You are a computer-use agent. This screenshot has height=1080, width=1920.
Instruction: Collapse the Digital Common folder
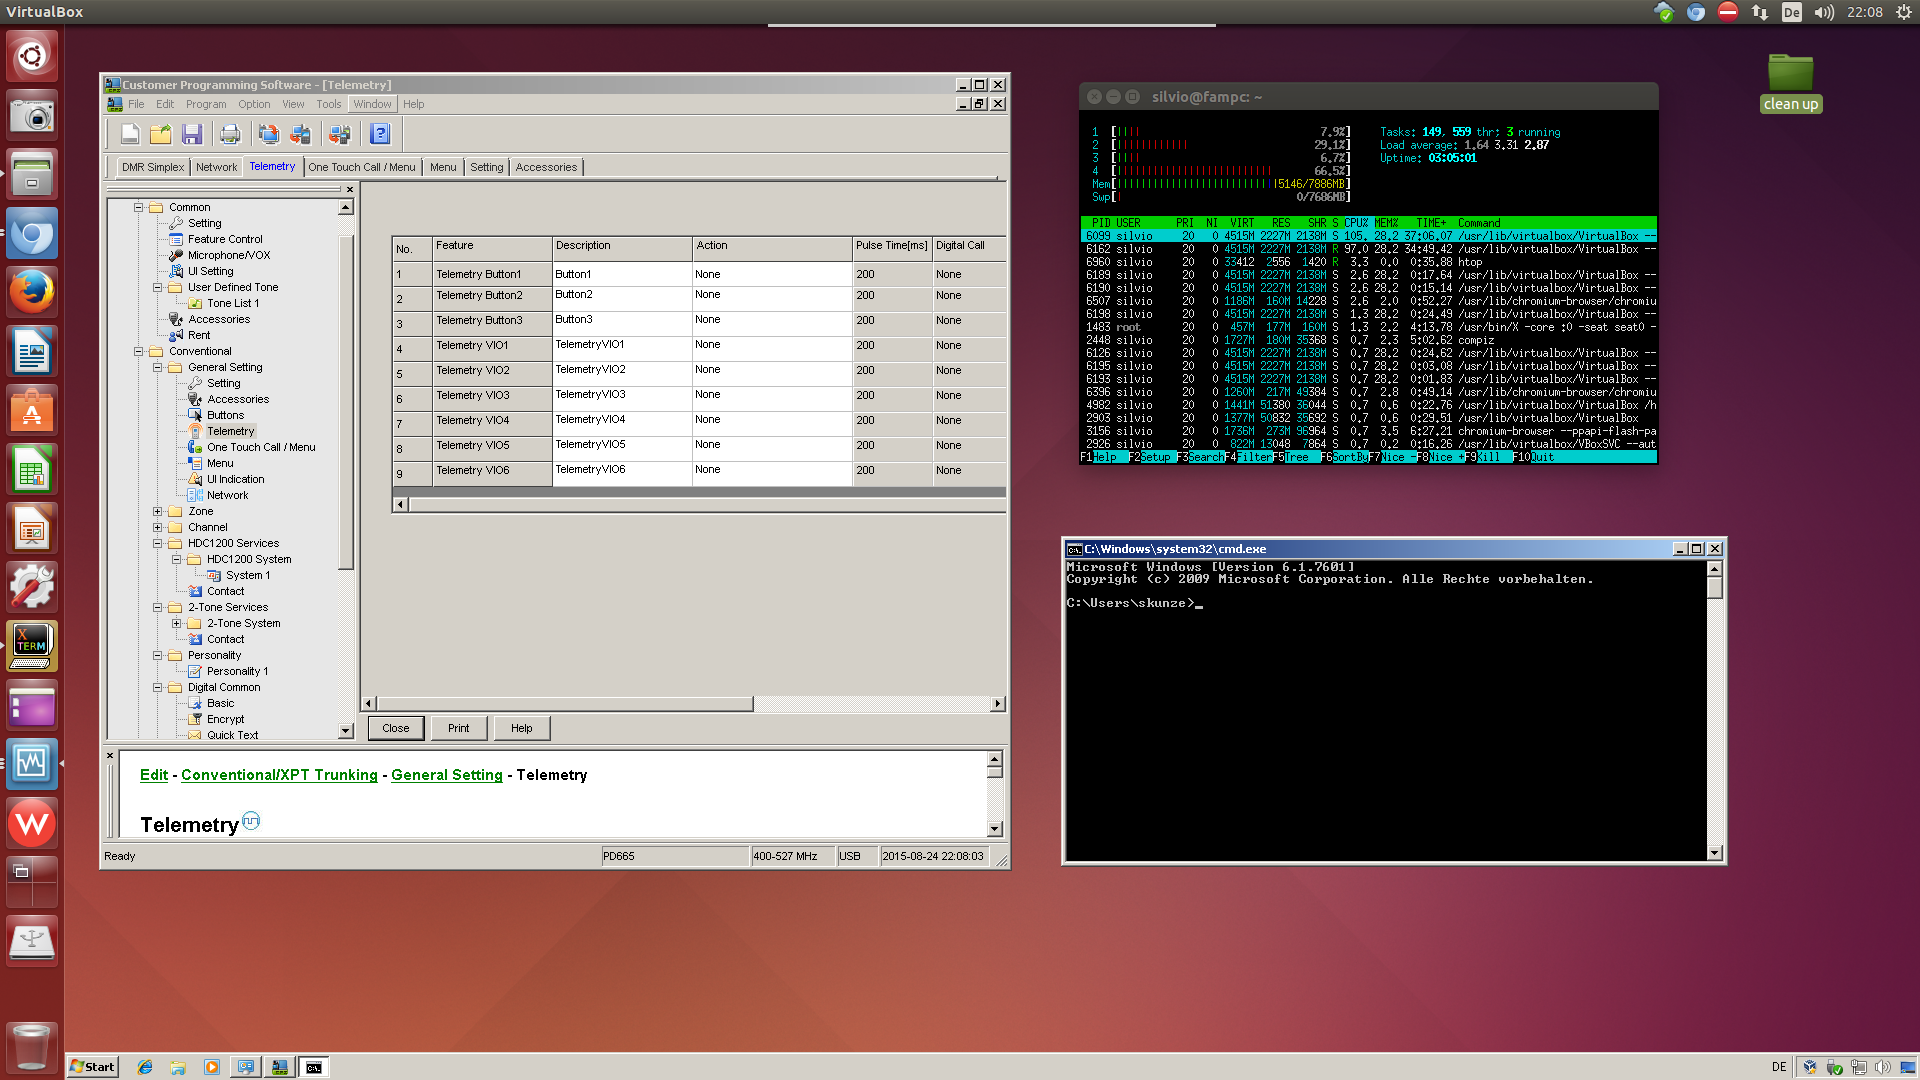(x=157, y=687)
